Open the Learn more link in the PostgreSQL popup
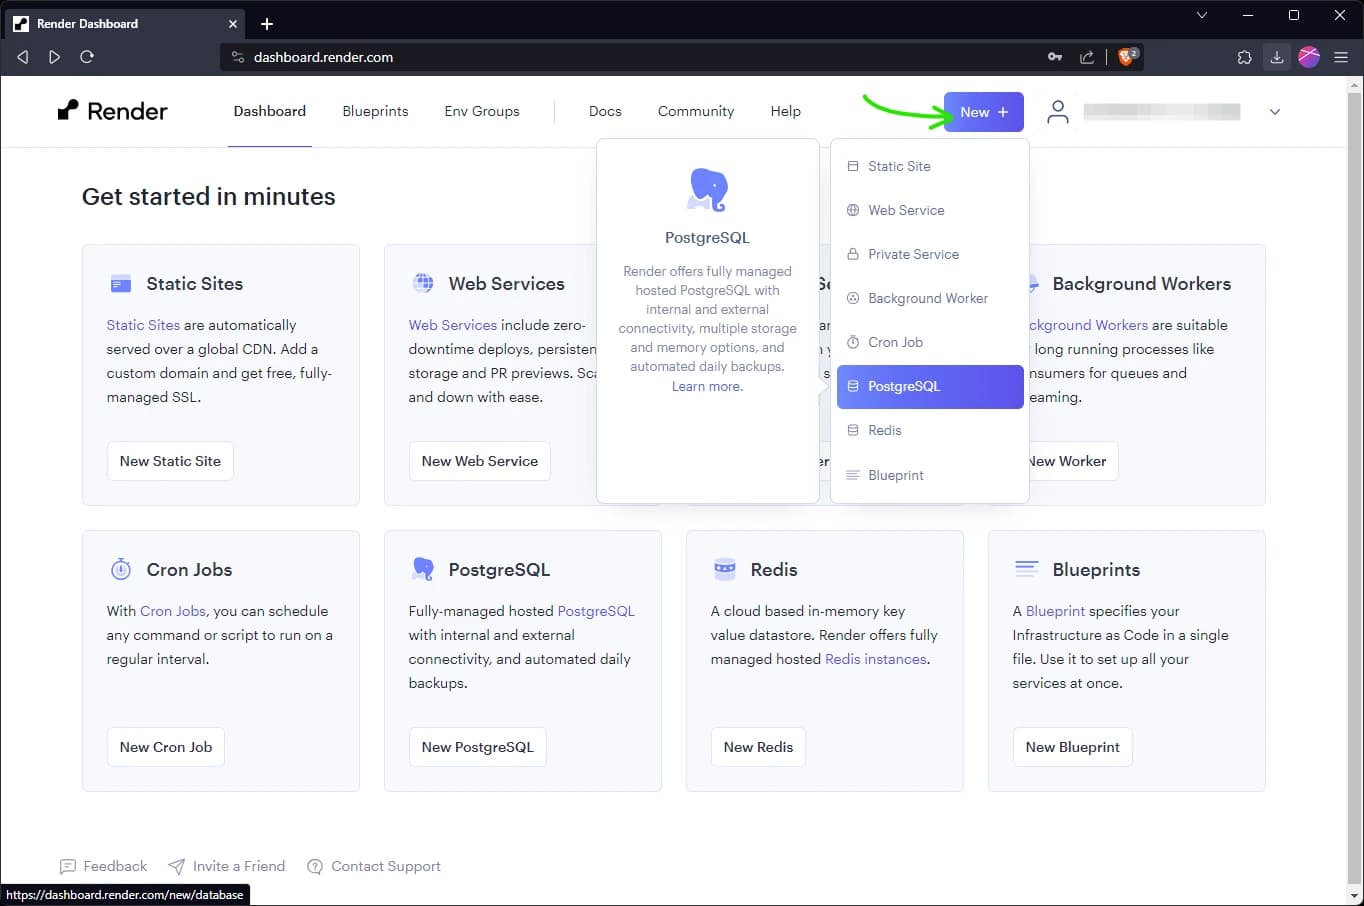This screenshot has width=1364, height=906. click(x=707, y=386)
